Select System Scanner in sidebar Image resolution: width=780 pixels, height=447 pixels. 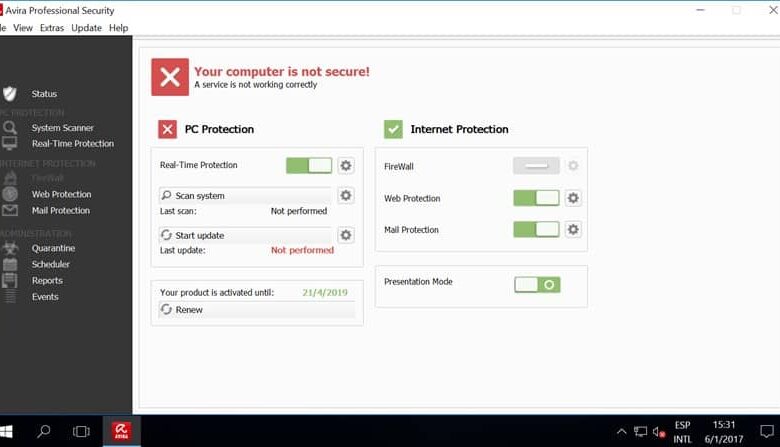tap(63, 128)
